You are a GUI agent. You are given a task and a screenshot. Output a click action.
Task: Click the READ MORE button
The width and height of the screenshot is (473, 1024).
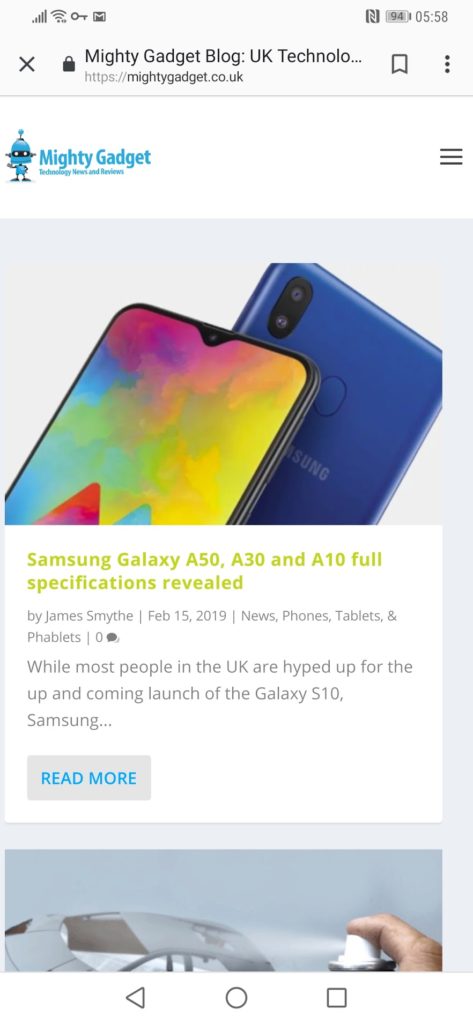[x=89, y=778]
